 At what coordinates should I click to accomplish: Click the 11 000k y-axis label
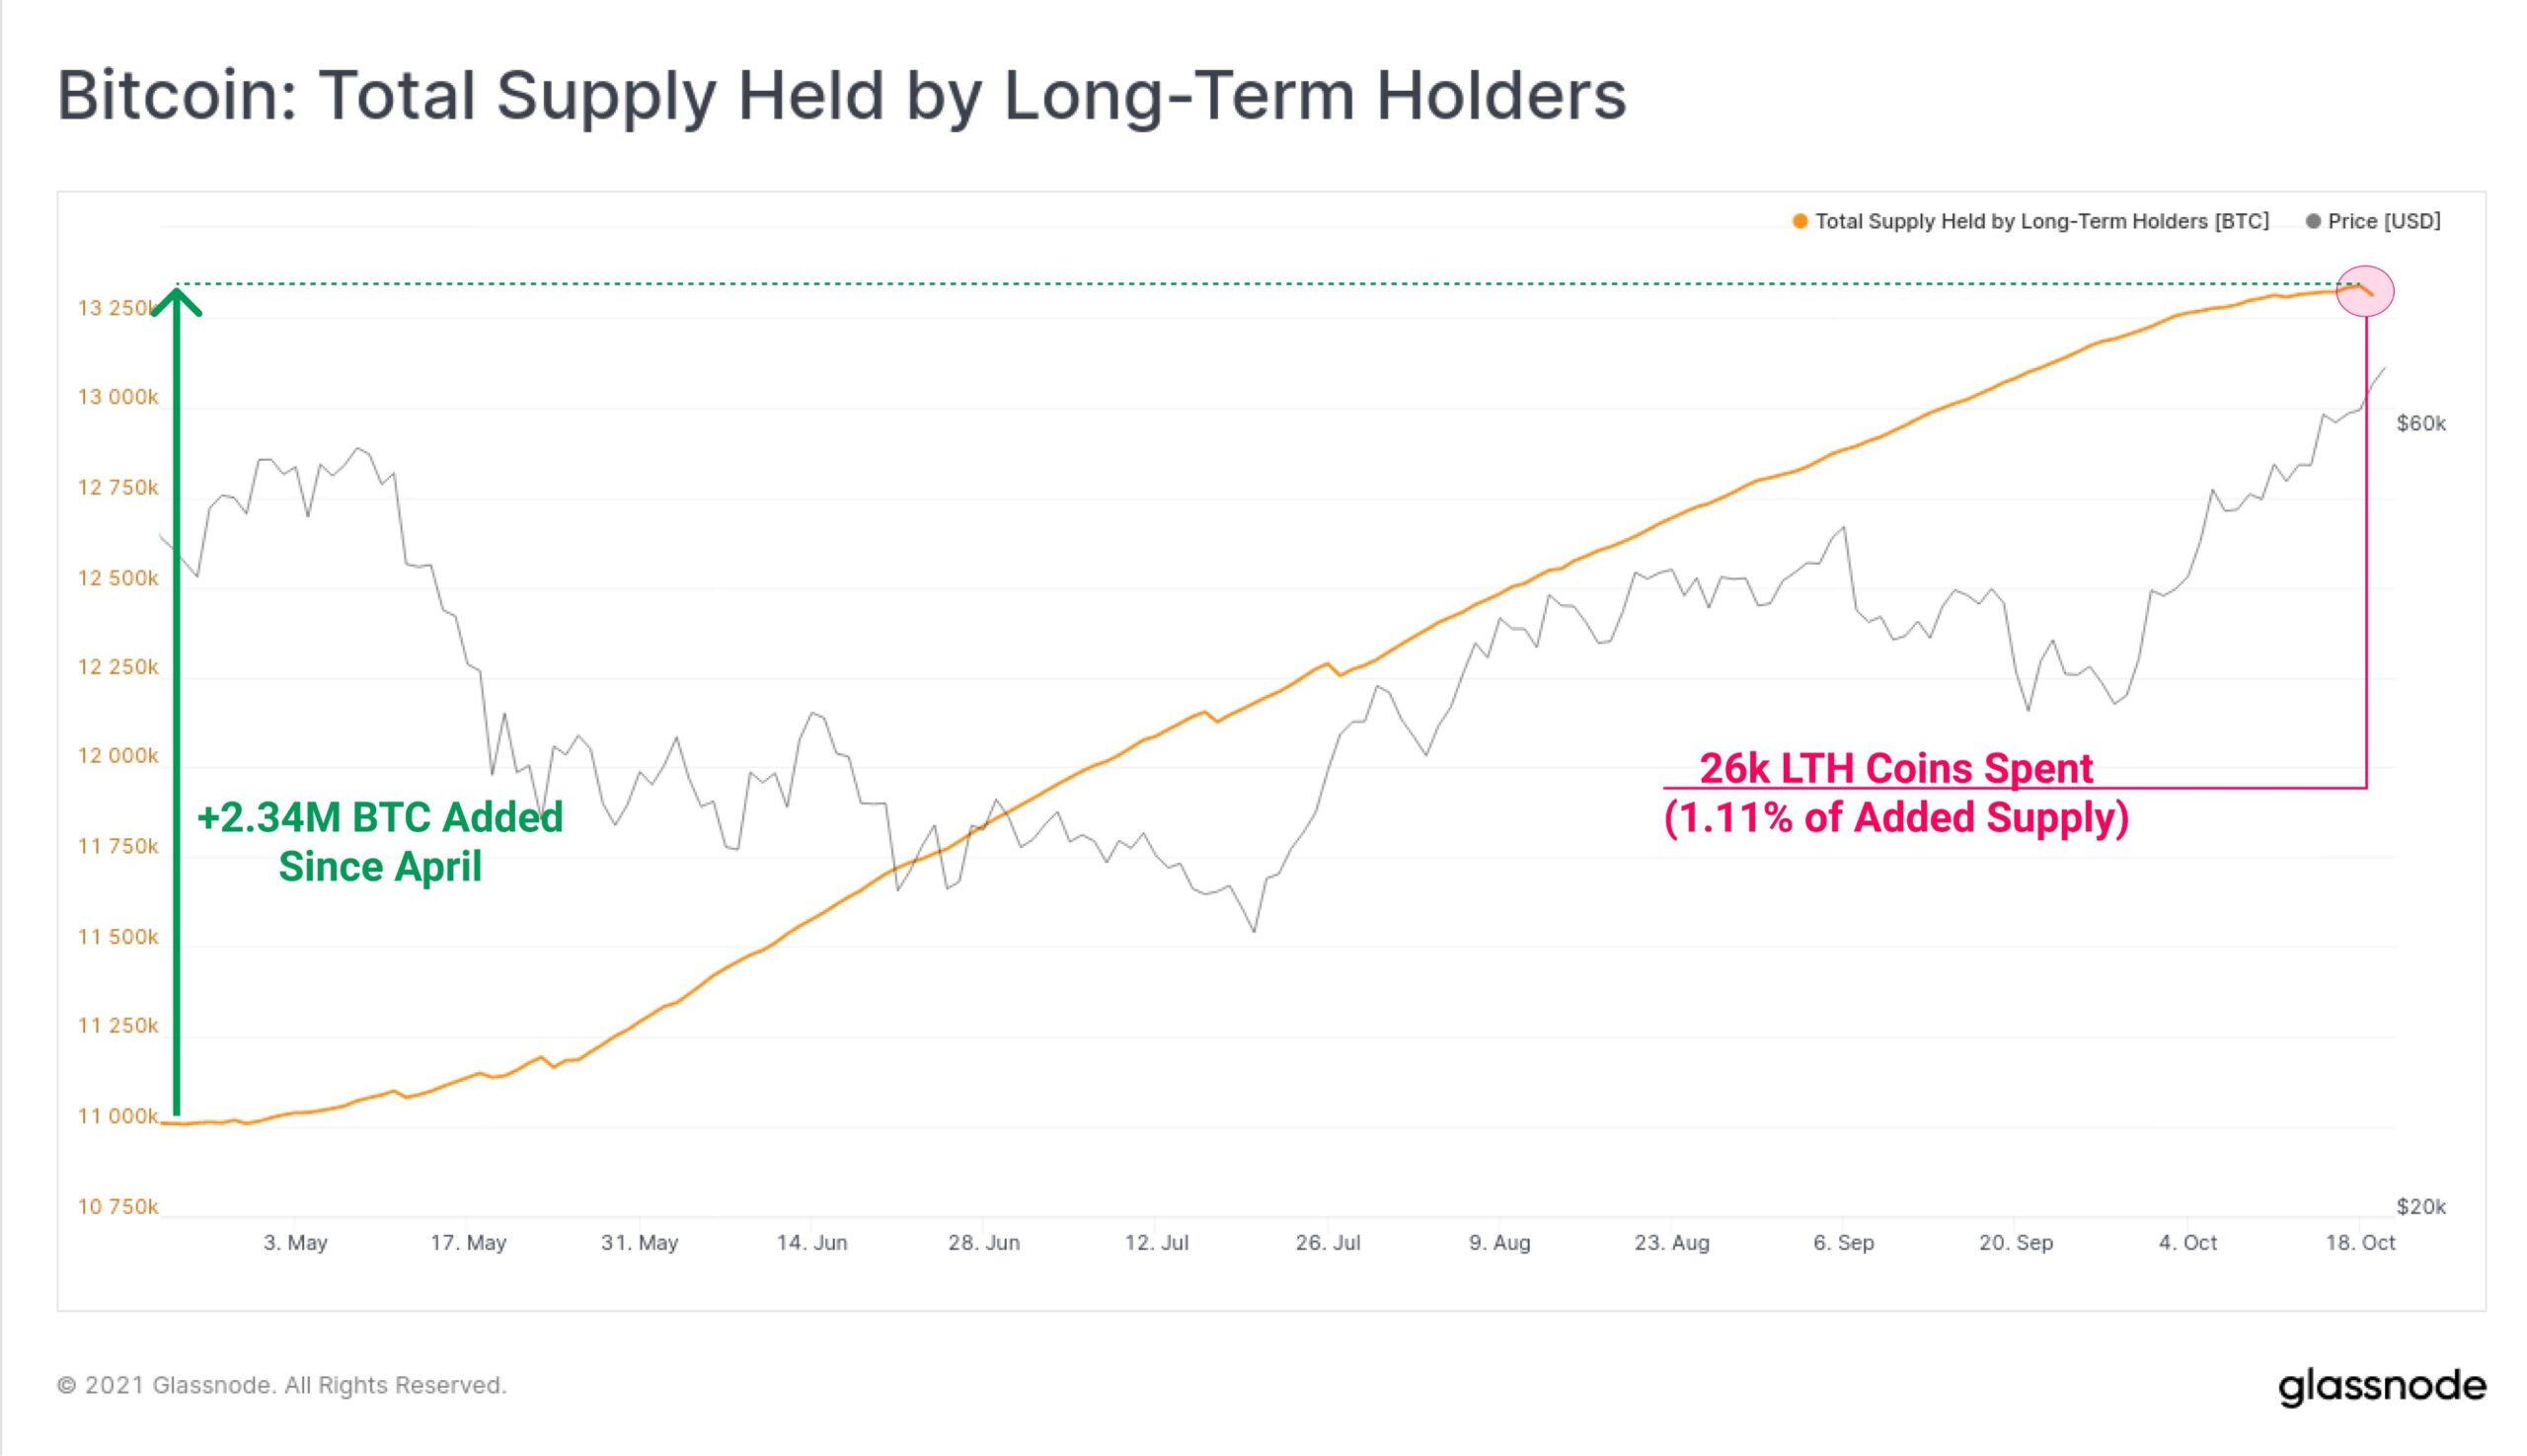point(118,1117)
